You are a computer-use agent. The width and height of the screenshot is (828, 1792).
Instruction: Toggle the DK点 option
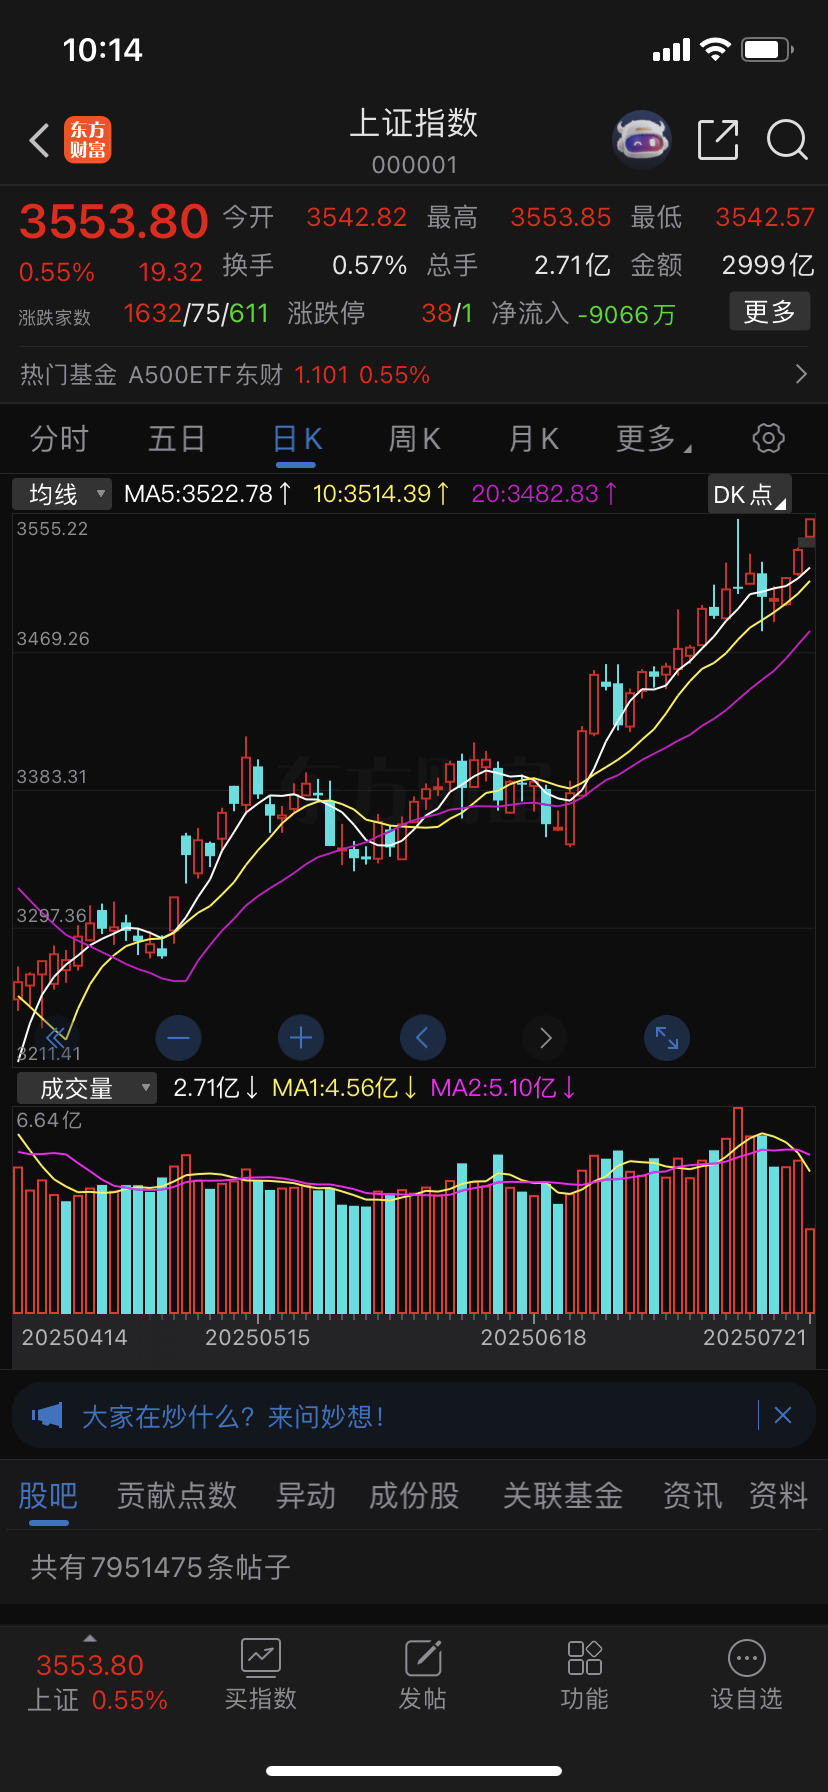749,494
